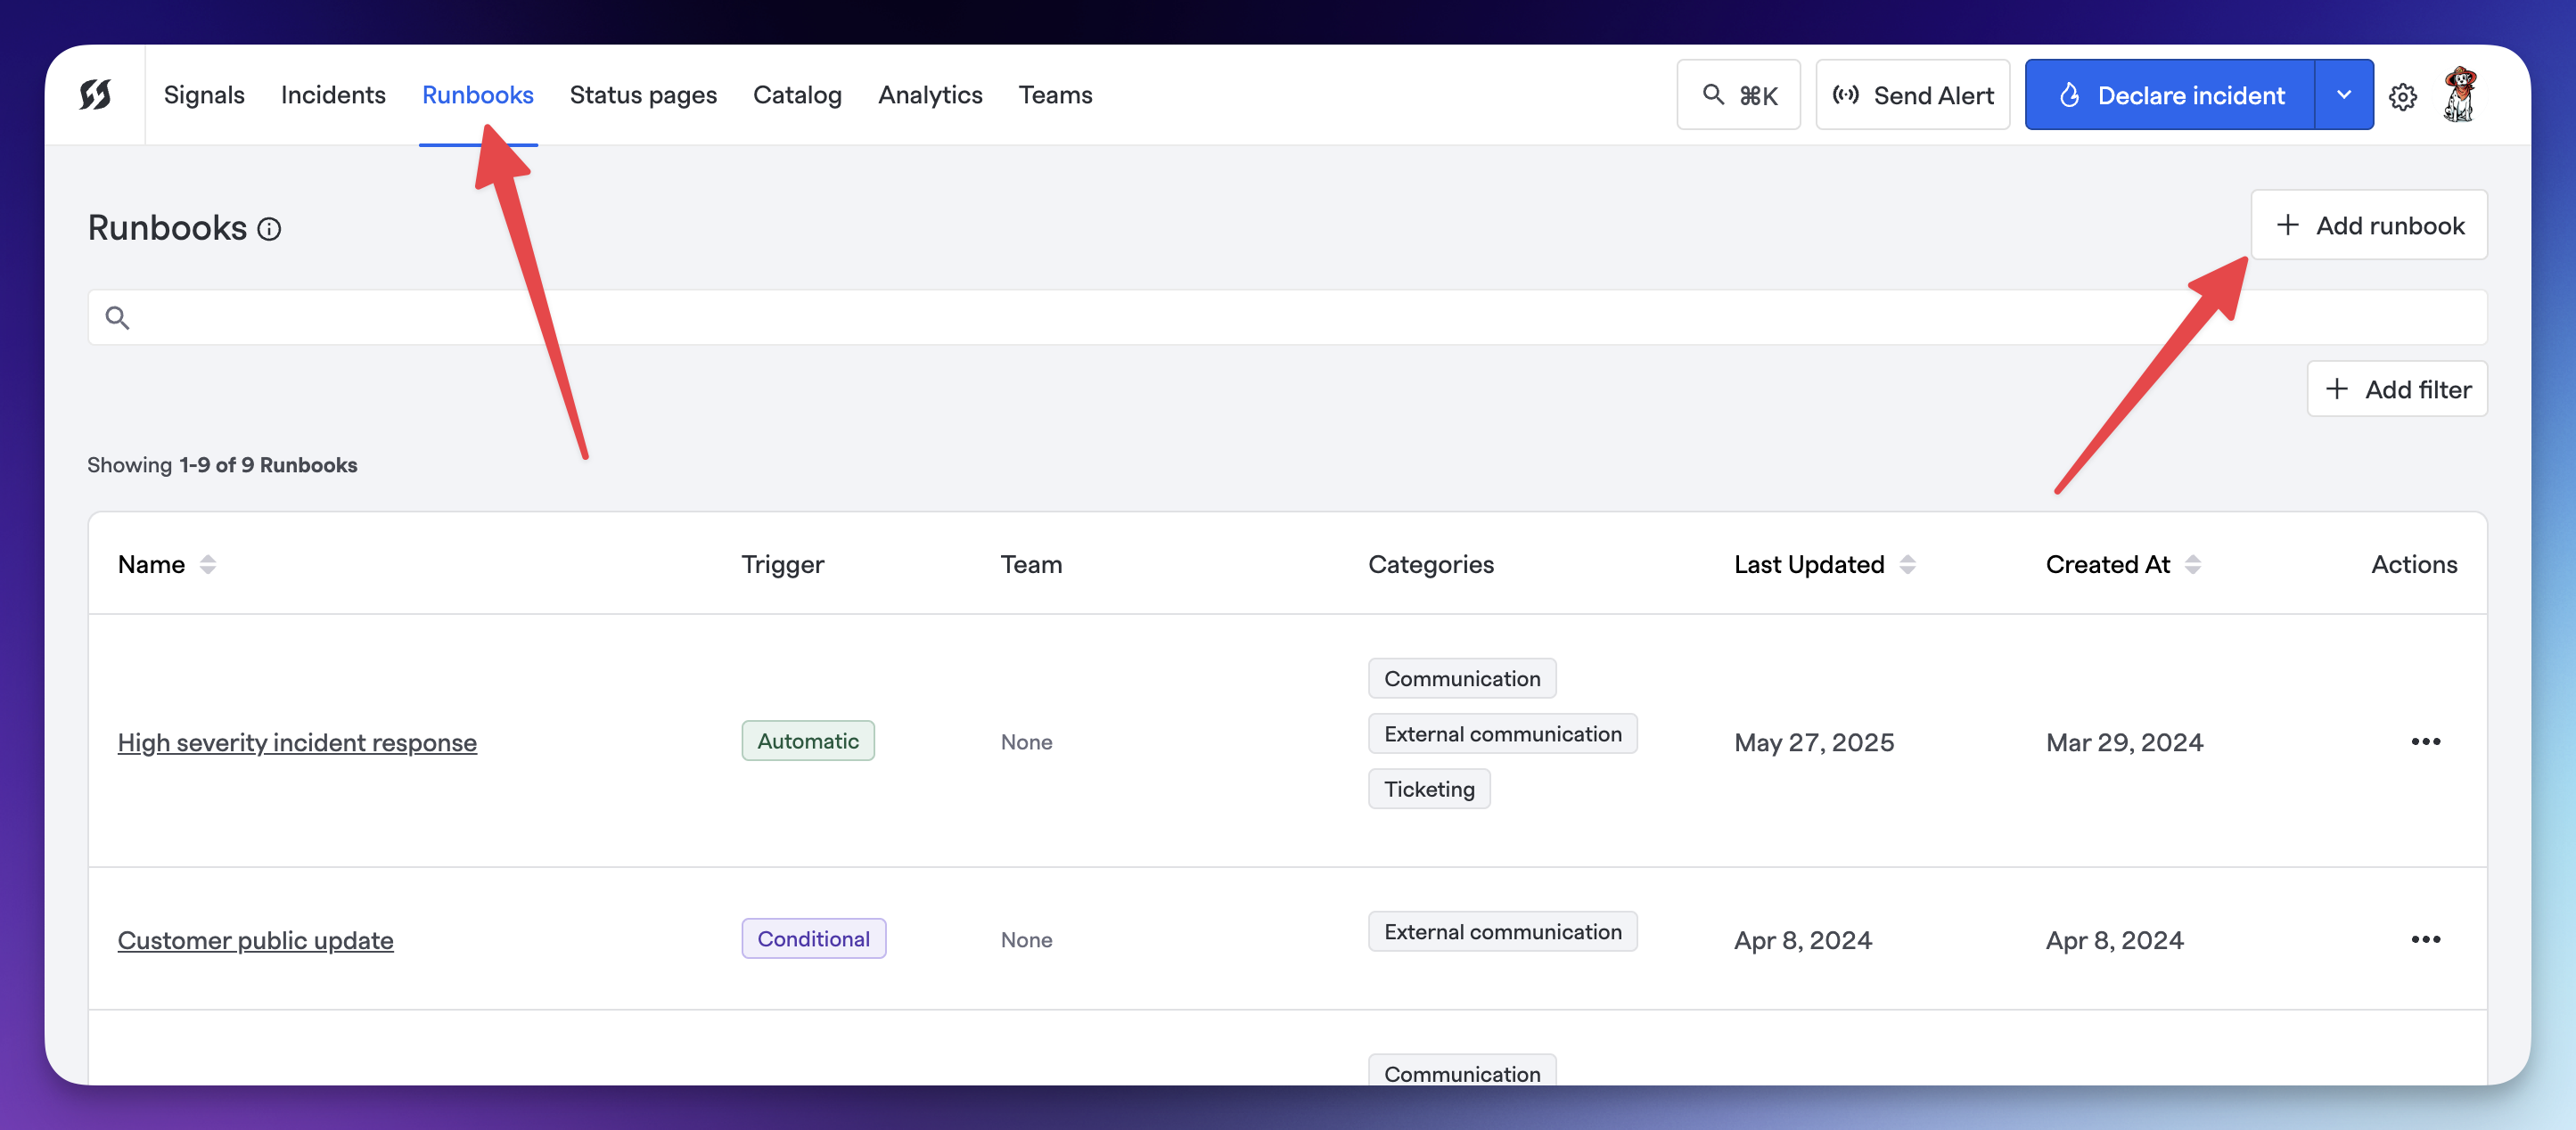This screenshot has height=1130, width=2576.
Task: Click the Add filter button
Action: click(2397, 389)
